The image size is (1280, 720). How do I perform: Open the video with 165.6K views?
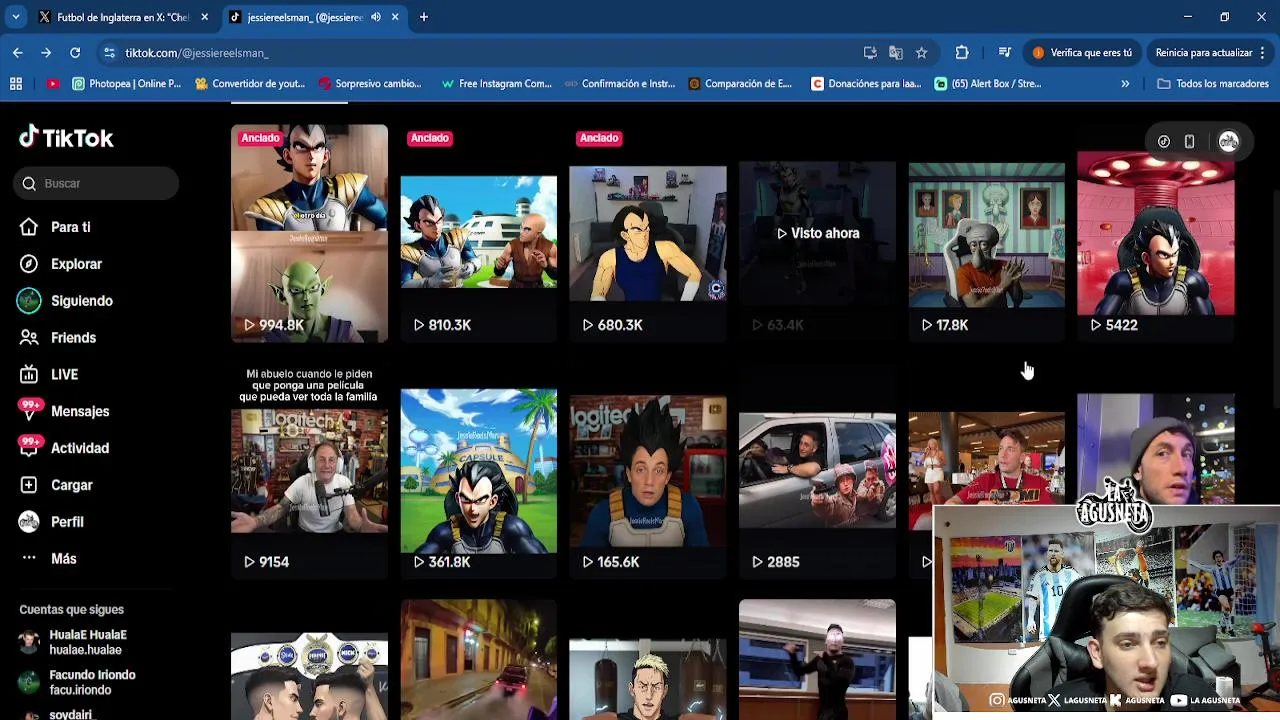click(x=647, y=471)
